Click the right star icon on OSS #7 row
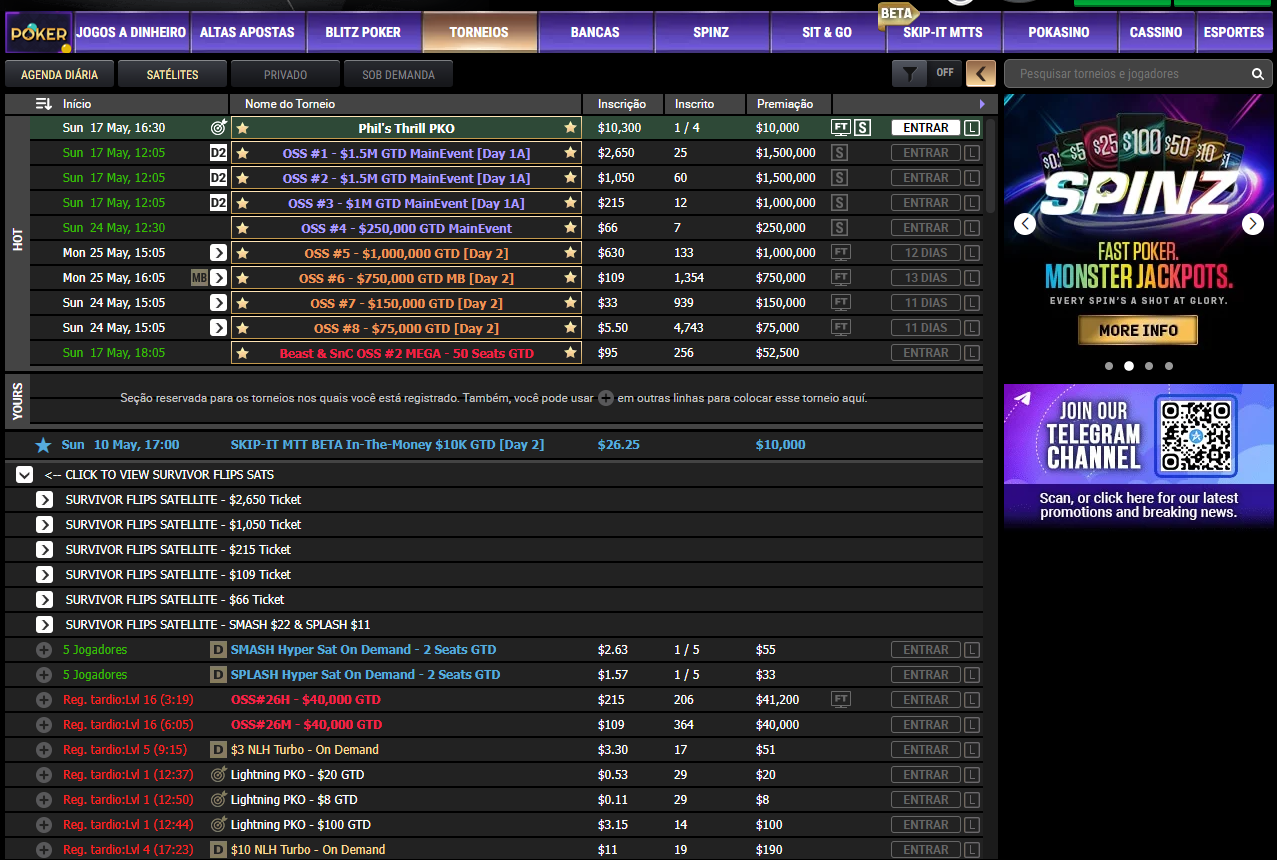Viewport: 1277px width, 860px height. click(x=570, y=303)
